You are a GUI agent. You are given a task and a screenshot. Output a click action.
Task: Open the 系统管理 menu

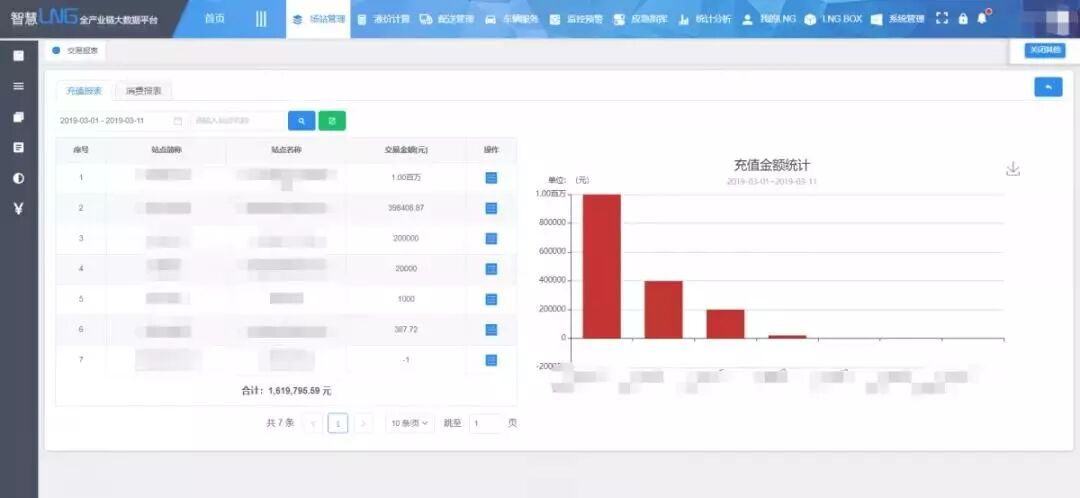point(897,19)
